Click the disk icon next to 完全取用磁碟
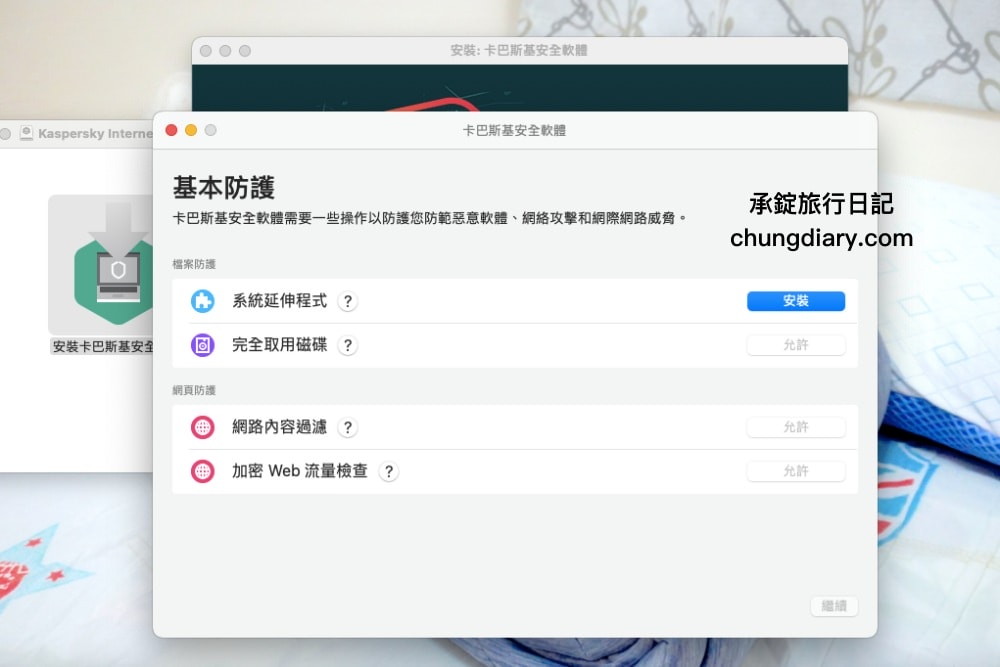This screenshot has width=1000, height=667. pos(204,344)
